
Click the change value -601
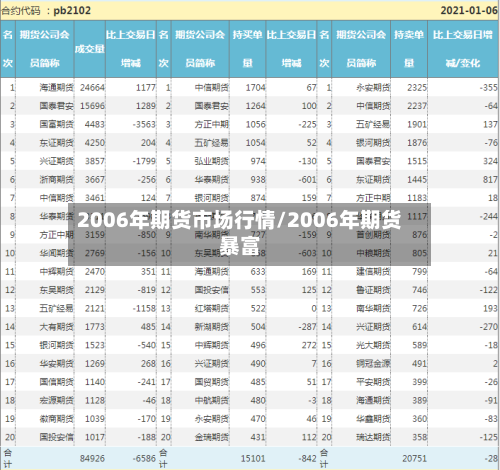pos(307,180)
